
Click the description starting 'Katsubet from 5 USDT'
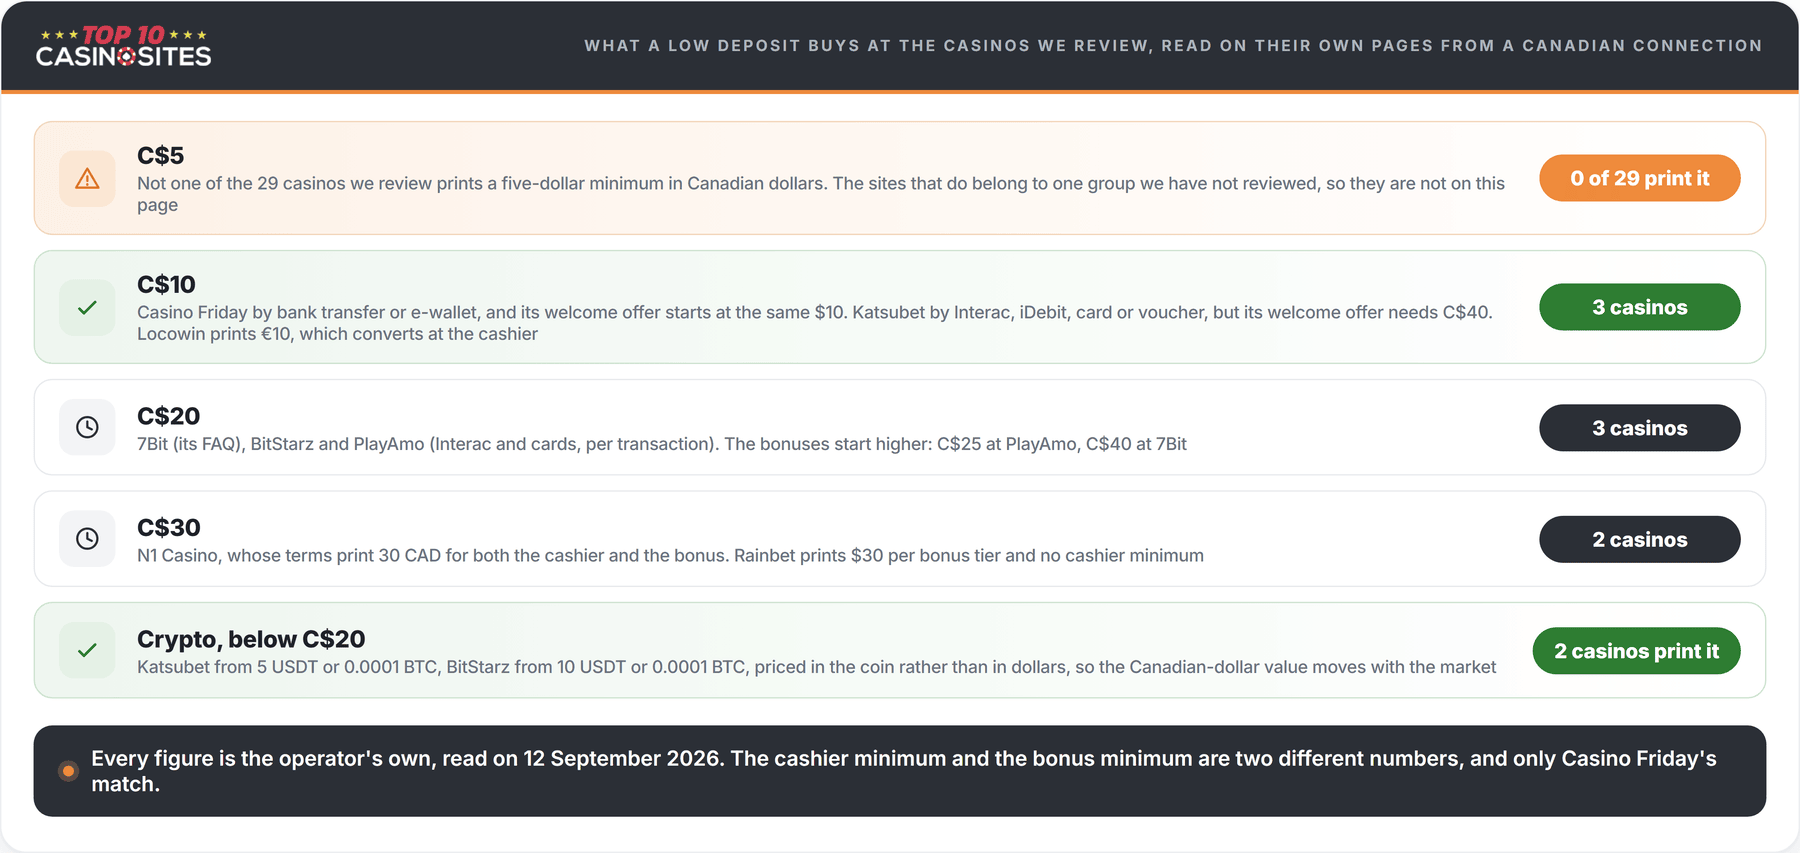(x=816, y=667)
